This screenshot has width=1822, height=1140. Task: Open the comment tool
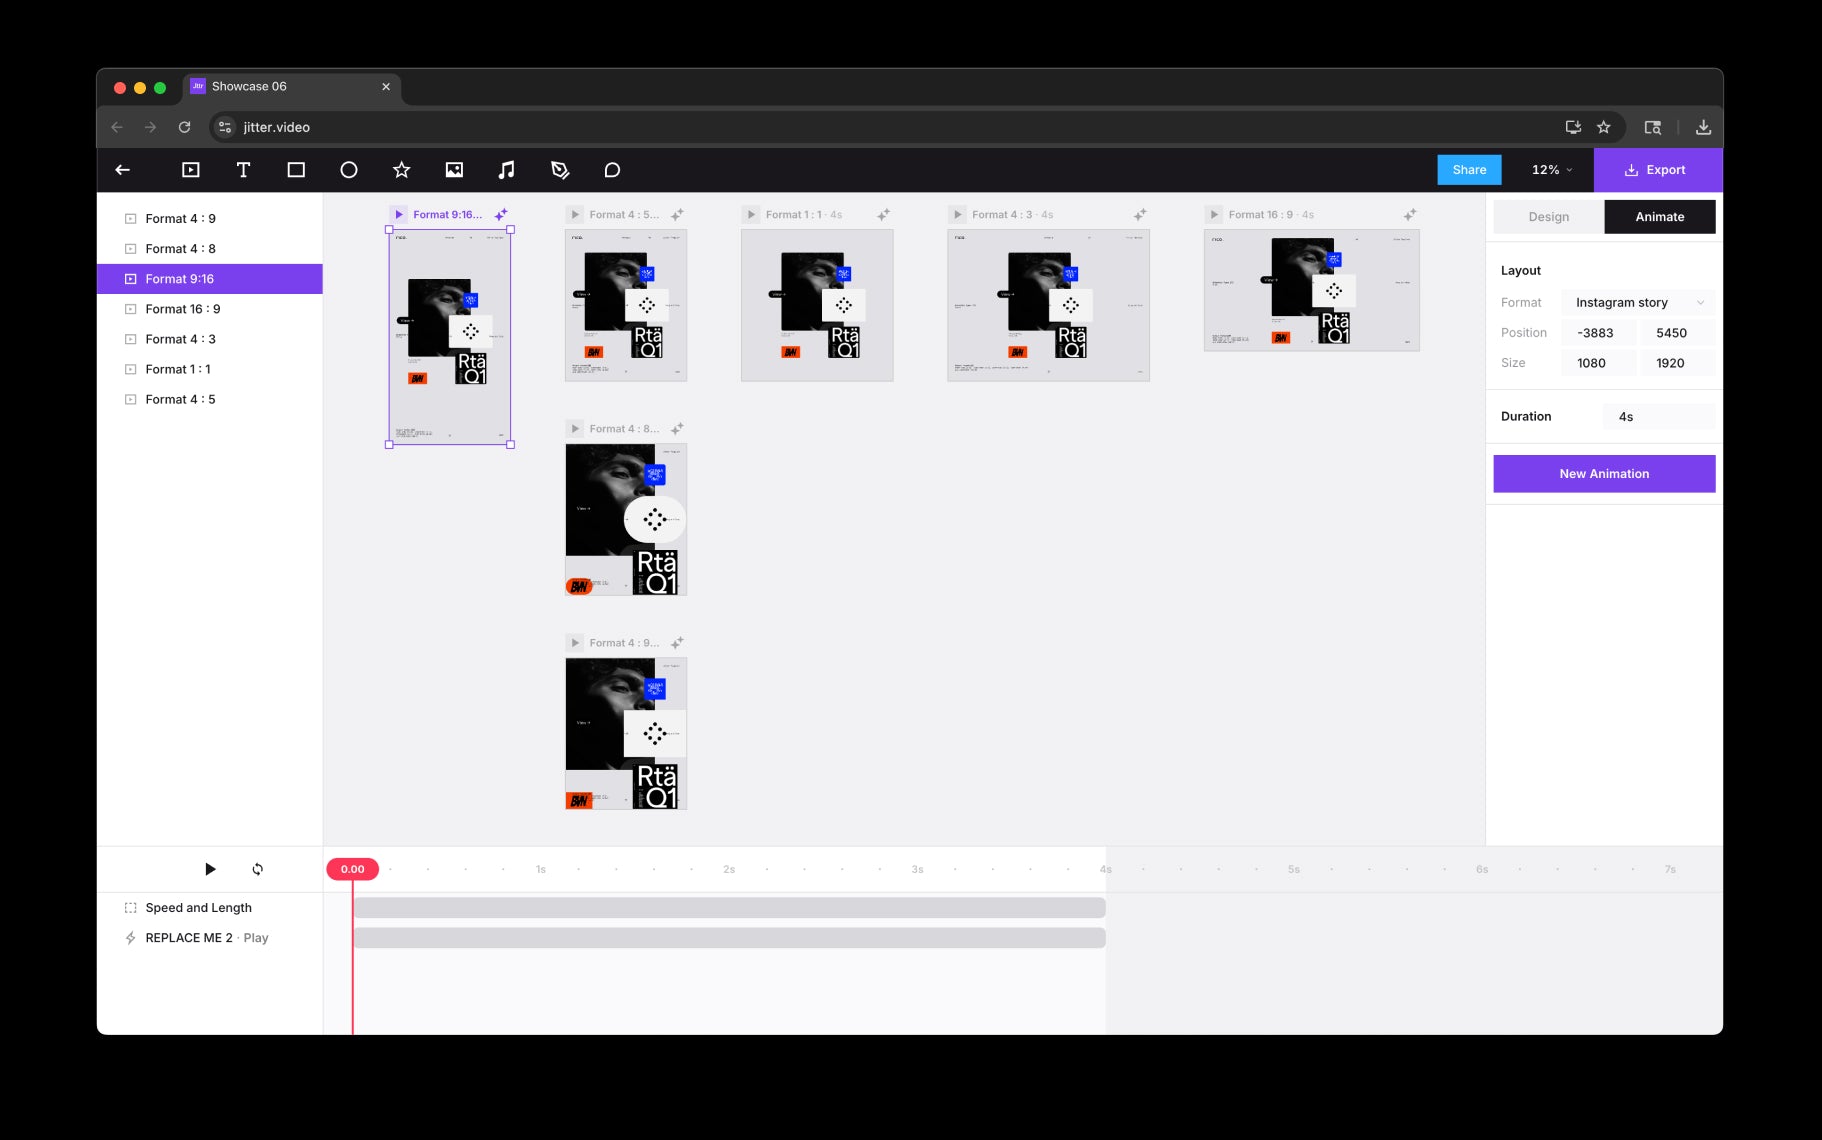pos(612,170)
